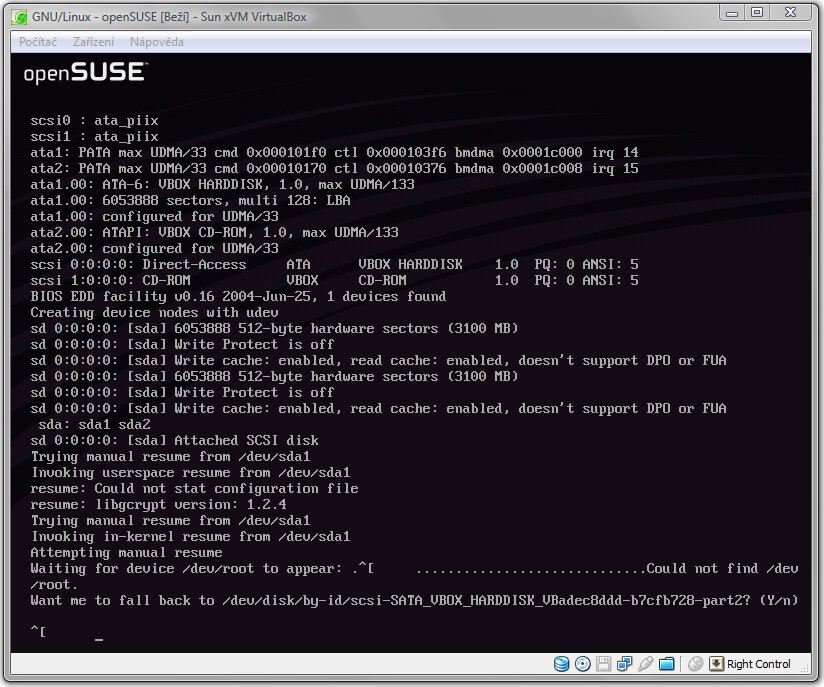Click 'Invoking userspace resume from /dev/sda1' line
This screenshot has width=824, height=687.
[x=190, y=473]
